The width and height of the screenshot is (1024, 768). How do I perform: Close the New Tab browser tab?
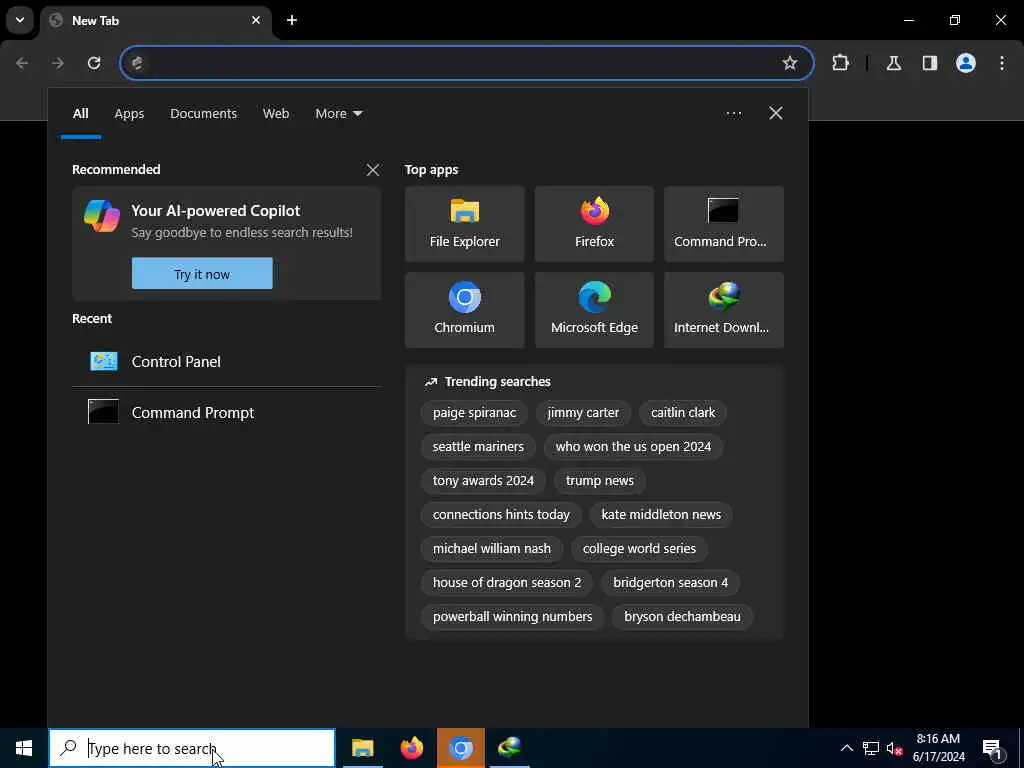point(256,20)
